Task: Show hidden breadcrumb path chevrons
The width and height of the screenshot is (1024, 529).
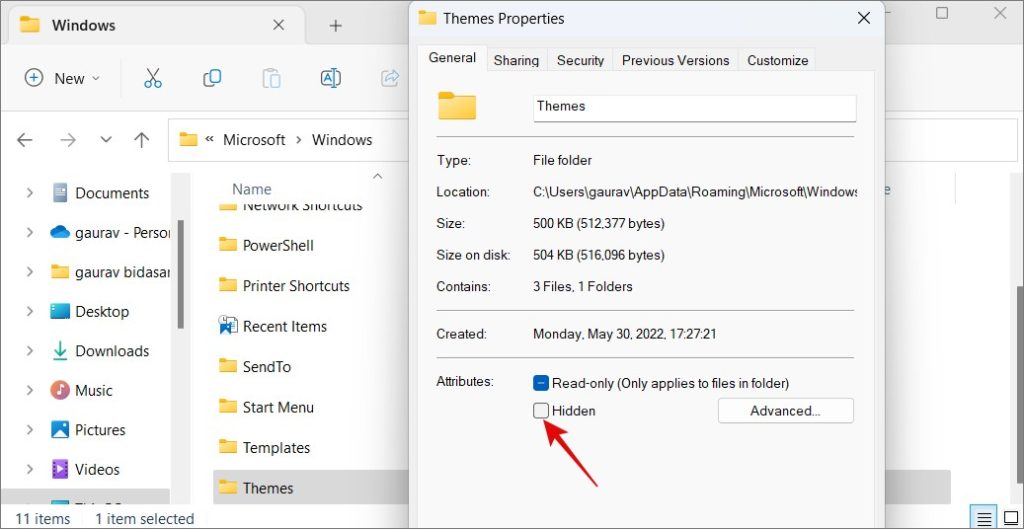Action: pos(210,139)
